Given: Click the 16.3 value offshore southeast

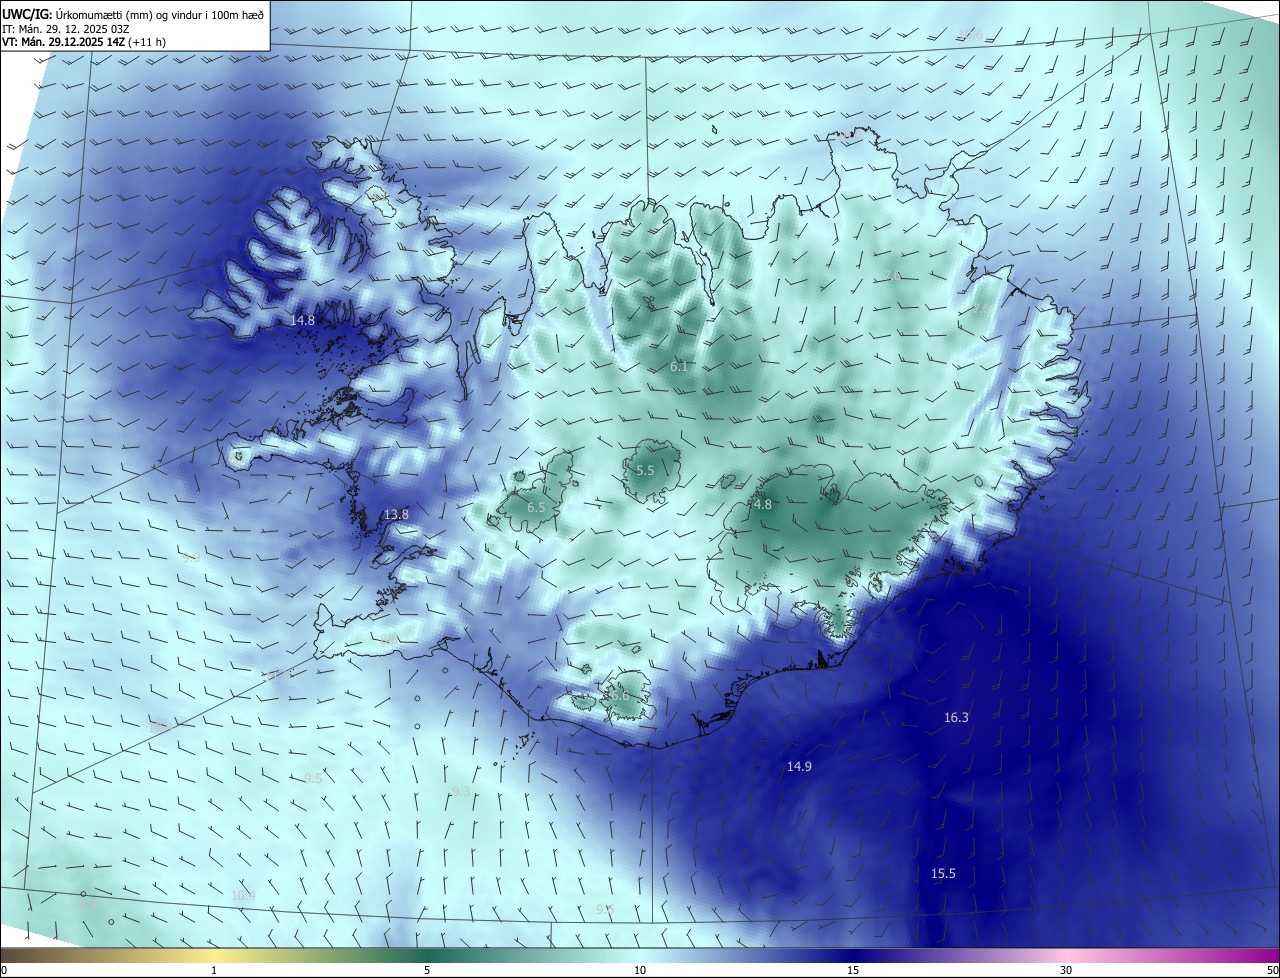Looking at the screenshot, I should point(956,718).
